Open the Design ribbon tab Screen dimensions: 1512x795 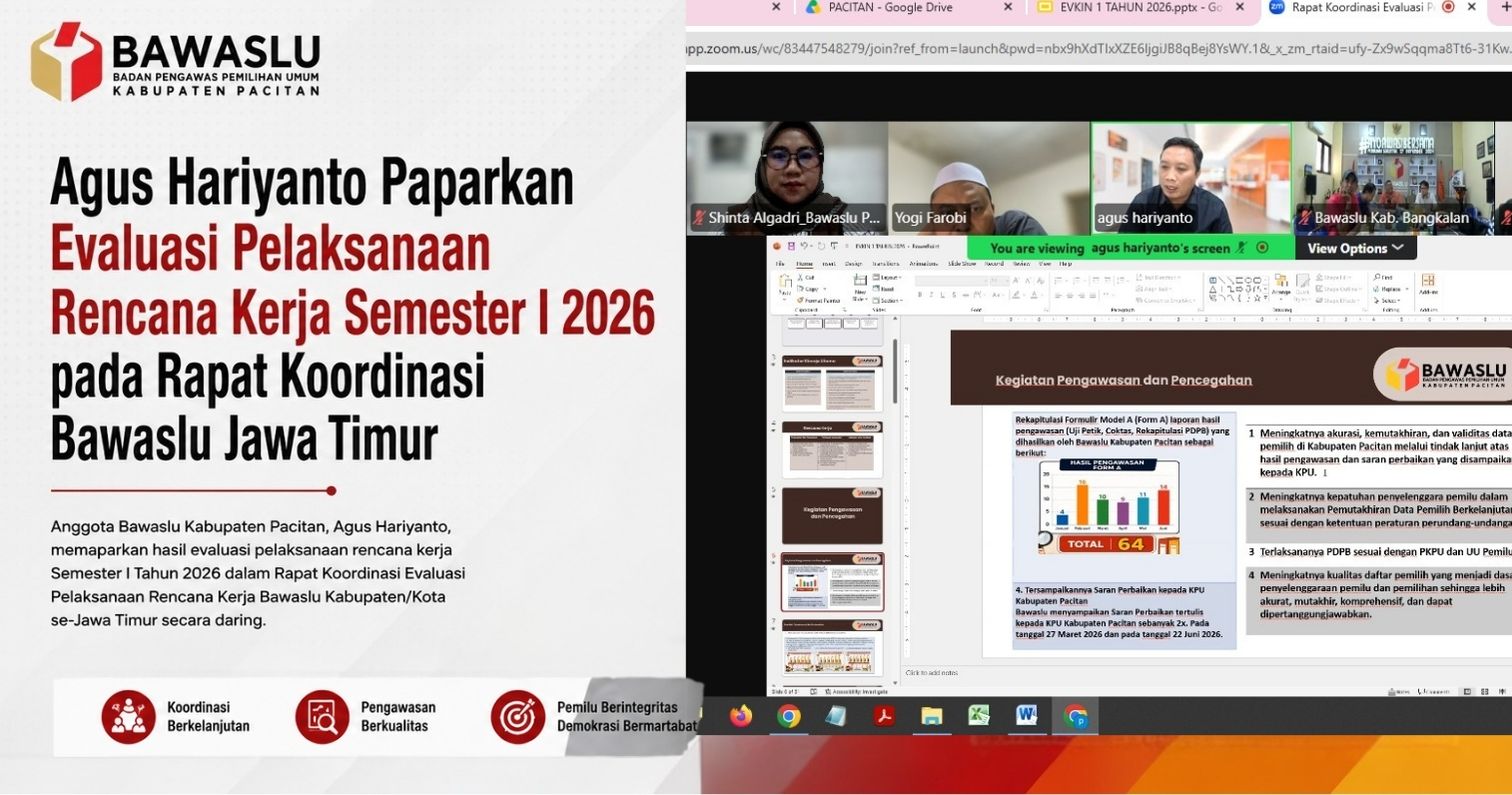[853, 264]
